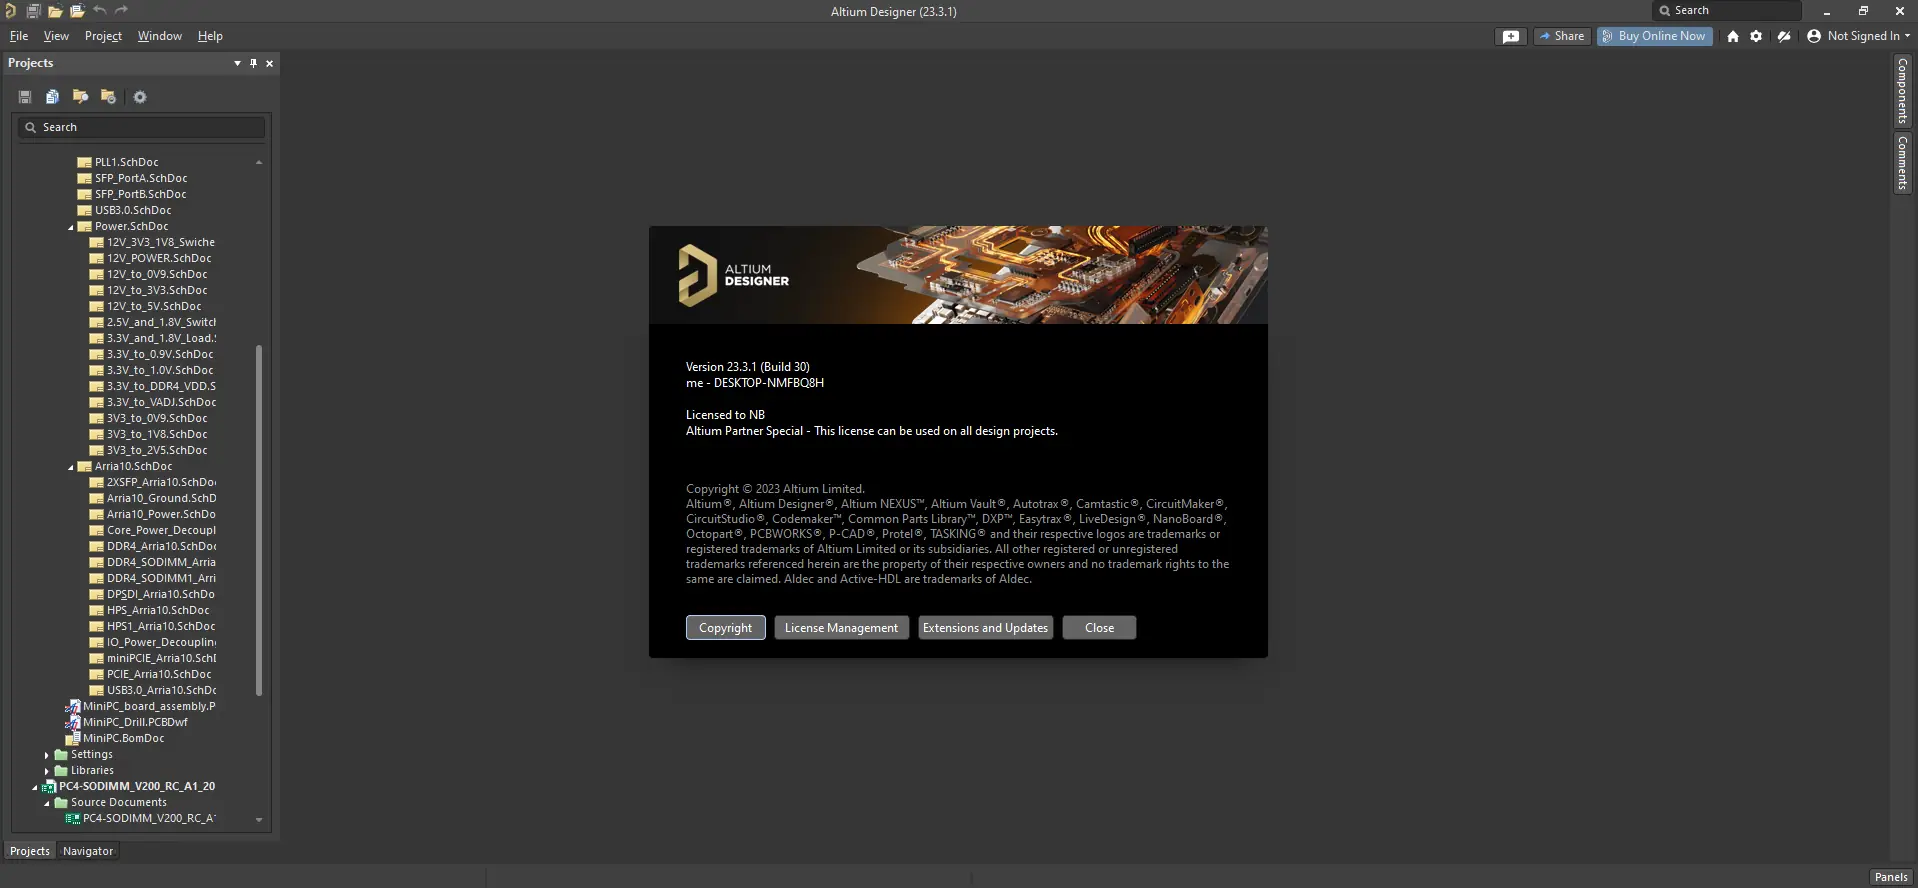Expand the Libraries folder node
This screenshot has height=888, width=1918.
tap(46, 771)
